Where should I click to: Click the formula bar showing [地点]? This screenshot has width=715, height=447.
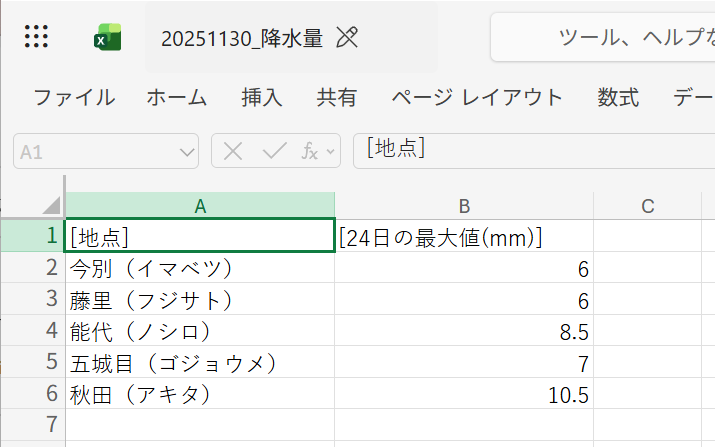pyautogui.click(x=534, y=151)
